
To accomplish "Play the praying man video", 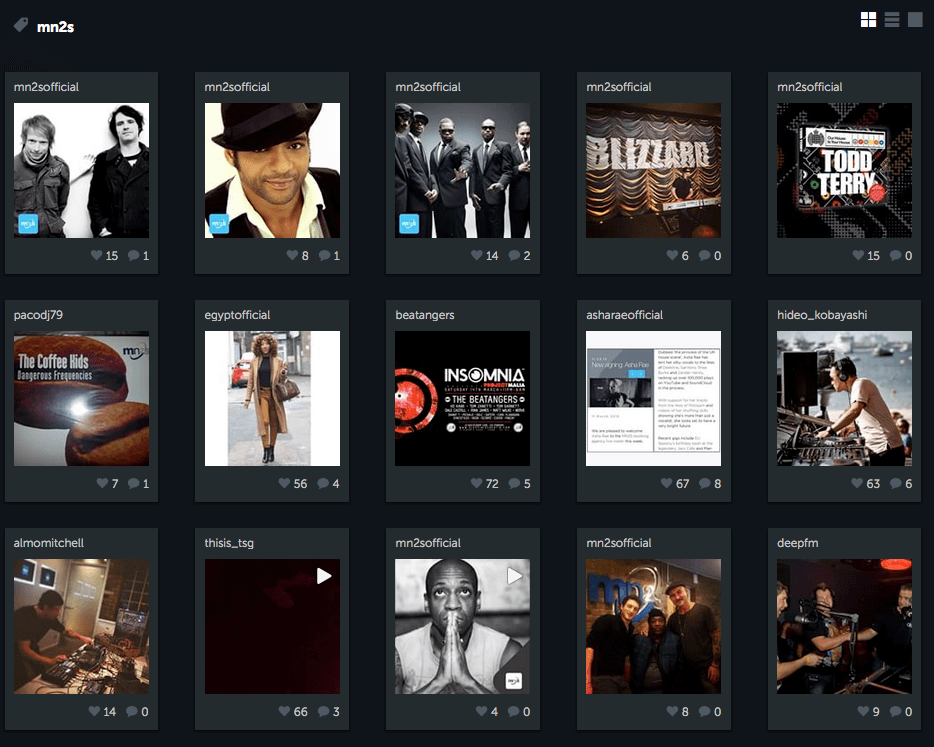I will pos(514,576).
